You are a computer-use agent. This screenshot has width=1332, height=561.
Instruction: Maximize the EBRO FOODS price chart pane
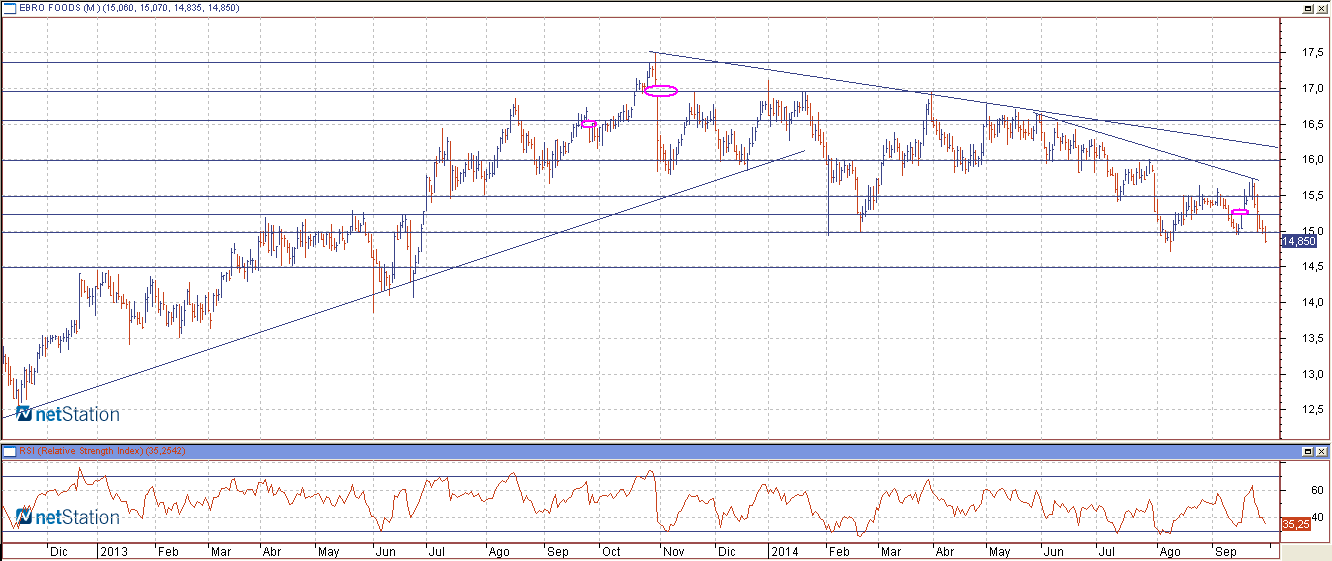coord(1307,7)
